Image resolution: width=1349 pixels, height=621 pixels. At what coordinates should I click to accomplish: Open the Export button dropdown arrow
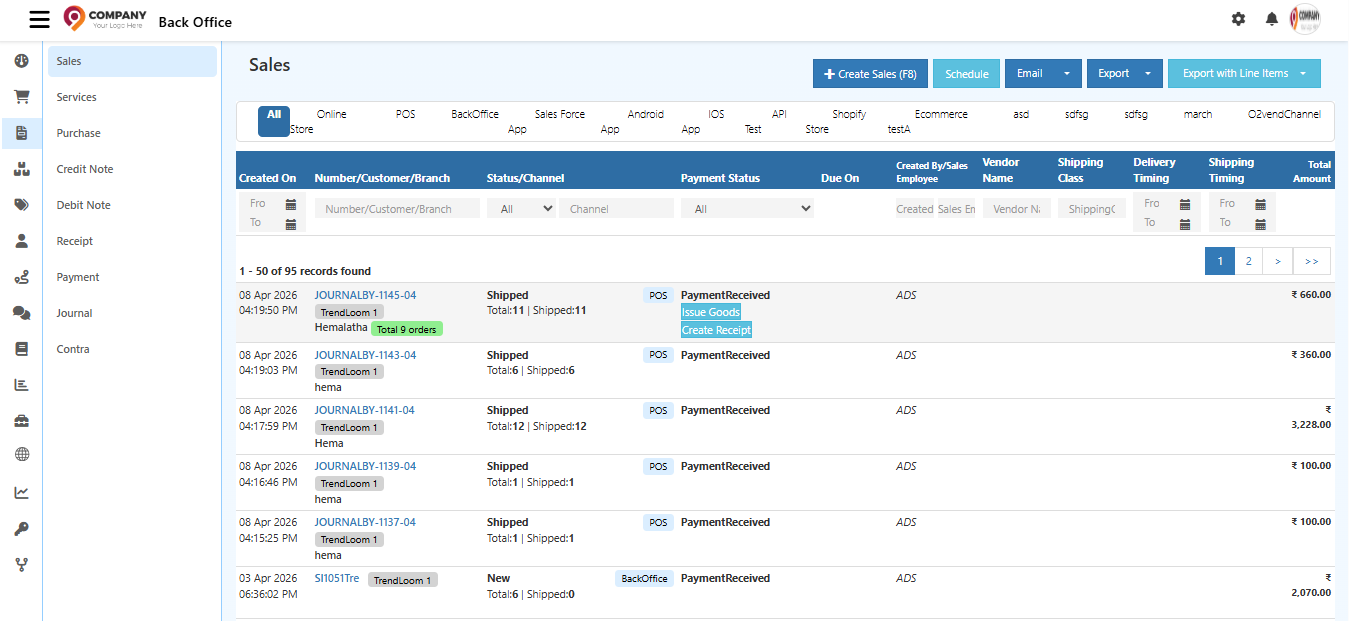1147,73
